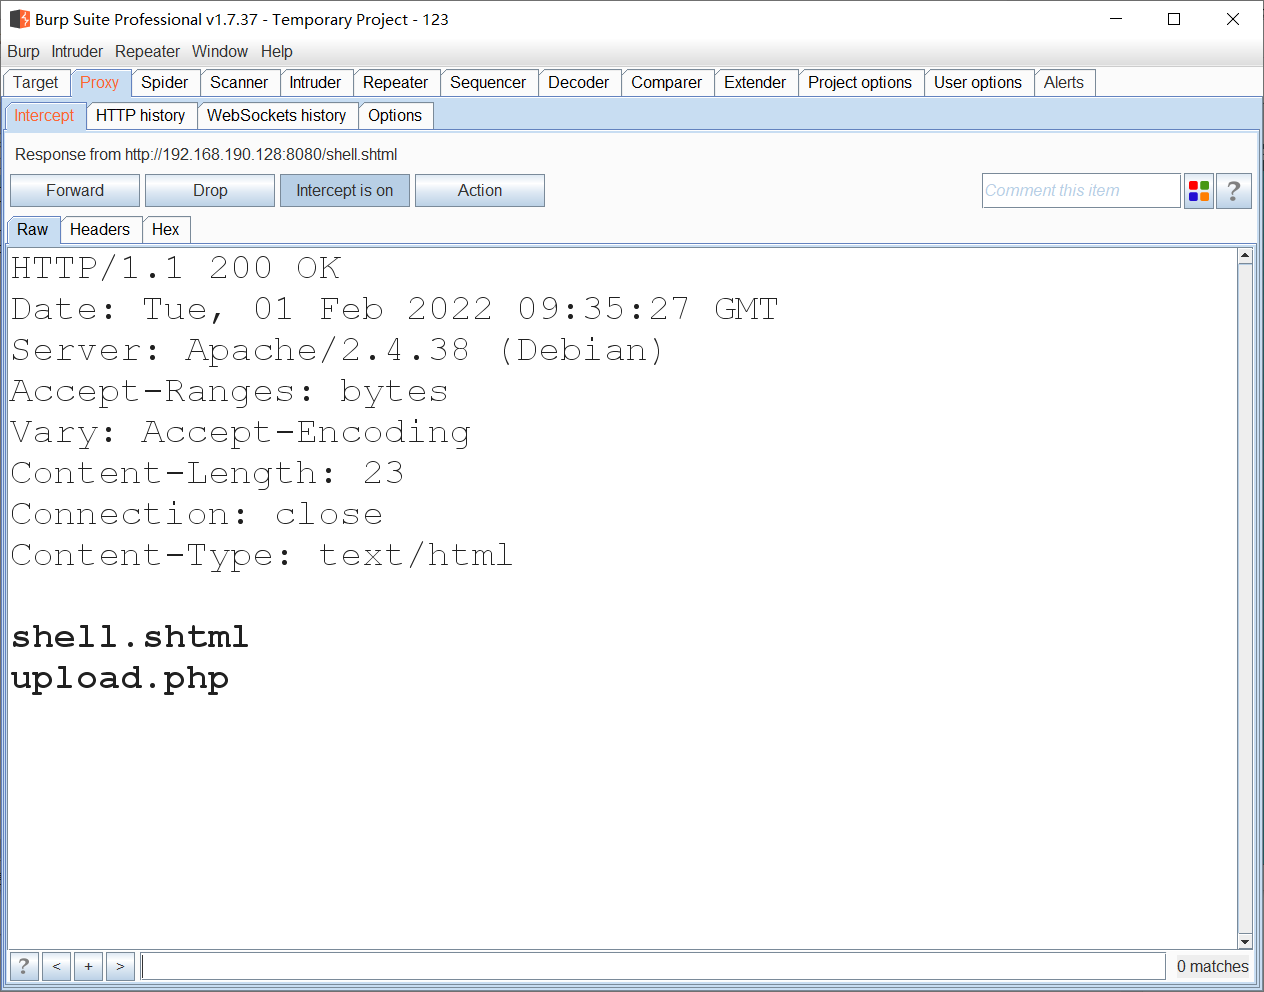
Task: Open the Help menu
Action: pos(277,52)
